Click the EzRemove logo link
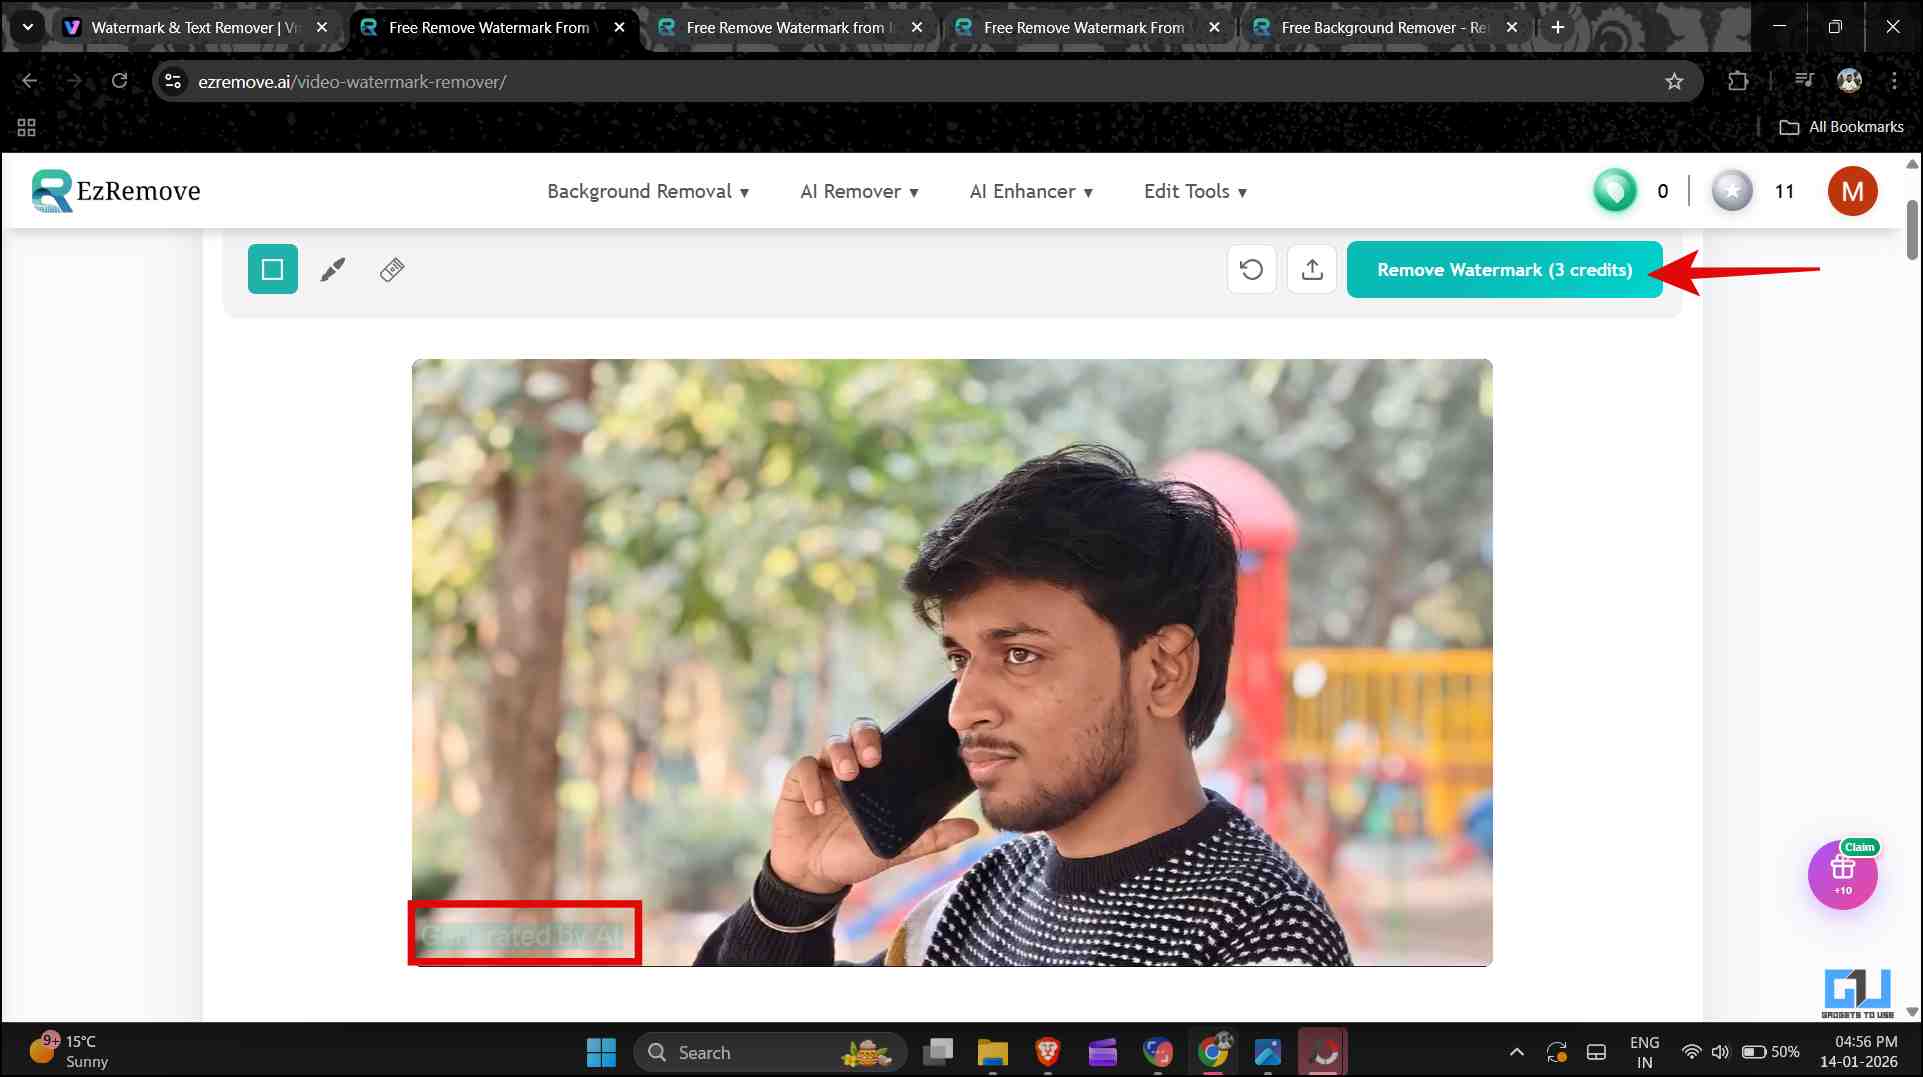The image size is (1923, 1077). point(116,191)
